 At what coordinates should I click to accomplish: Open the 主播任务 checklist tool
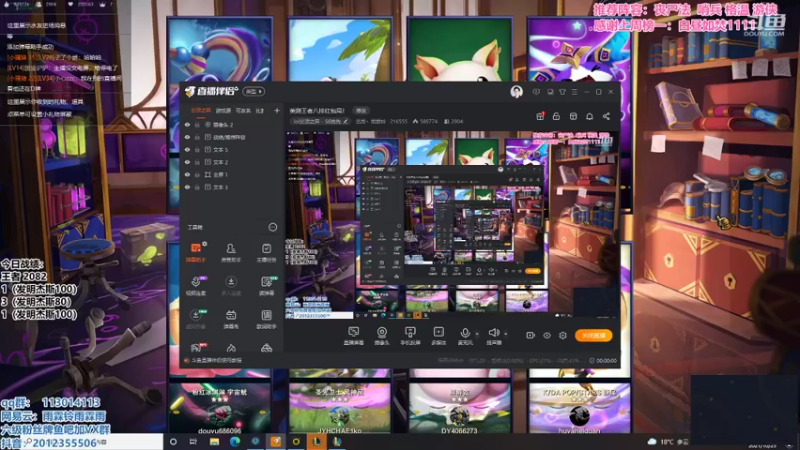point(266,253)
